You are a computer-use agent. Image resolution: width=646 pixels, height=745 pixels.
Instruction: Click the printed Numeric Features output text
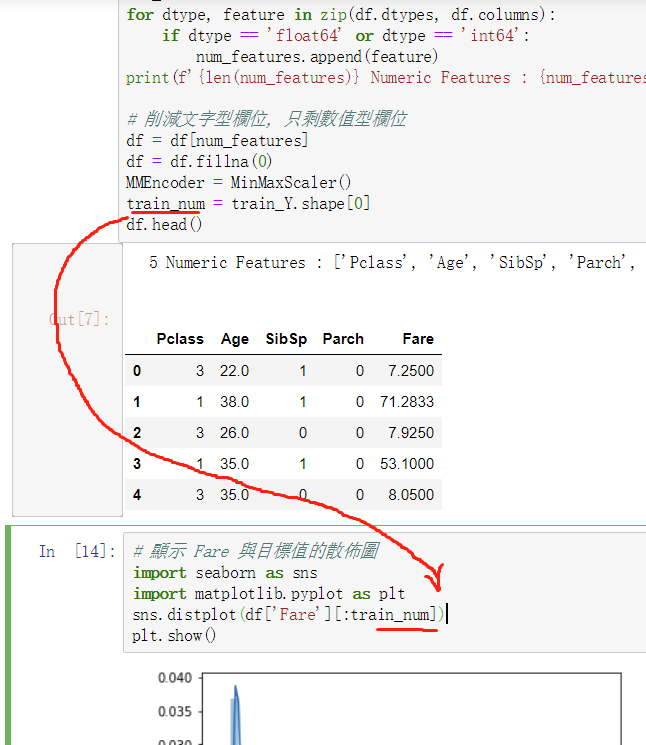[392, 262]
